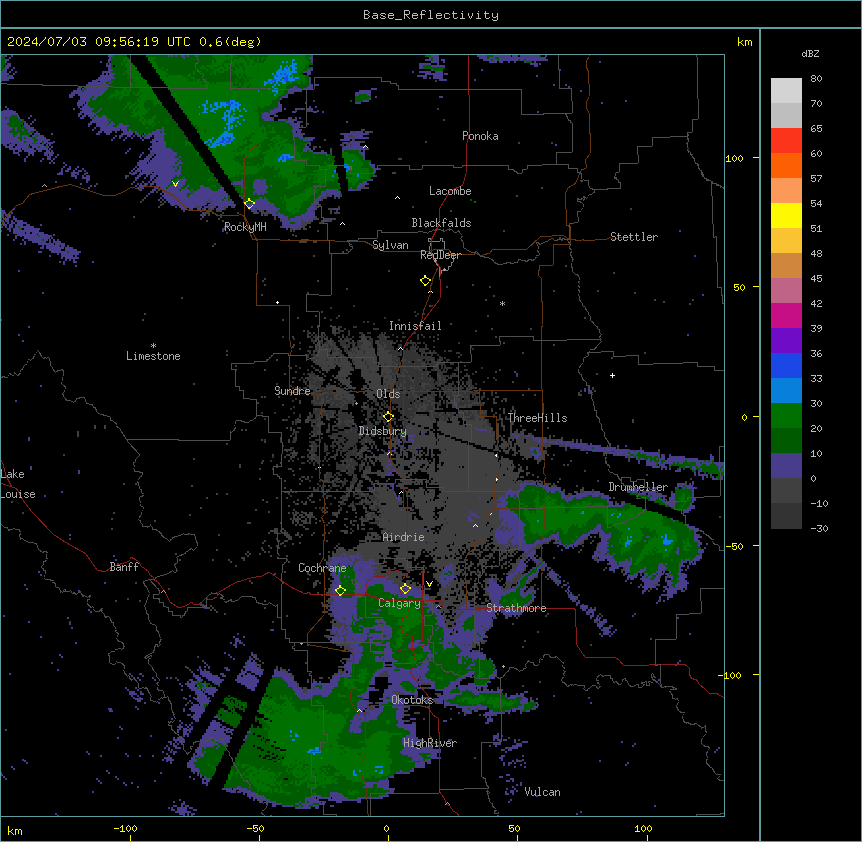The width and height of the screenshot is (862, 842).
Task: Select the light grey 80-70 dBZ legend swatch
Action: pos(786,91)
